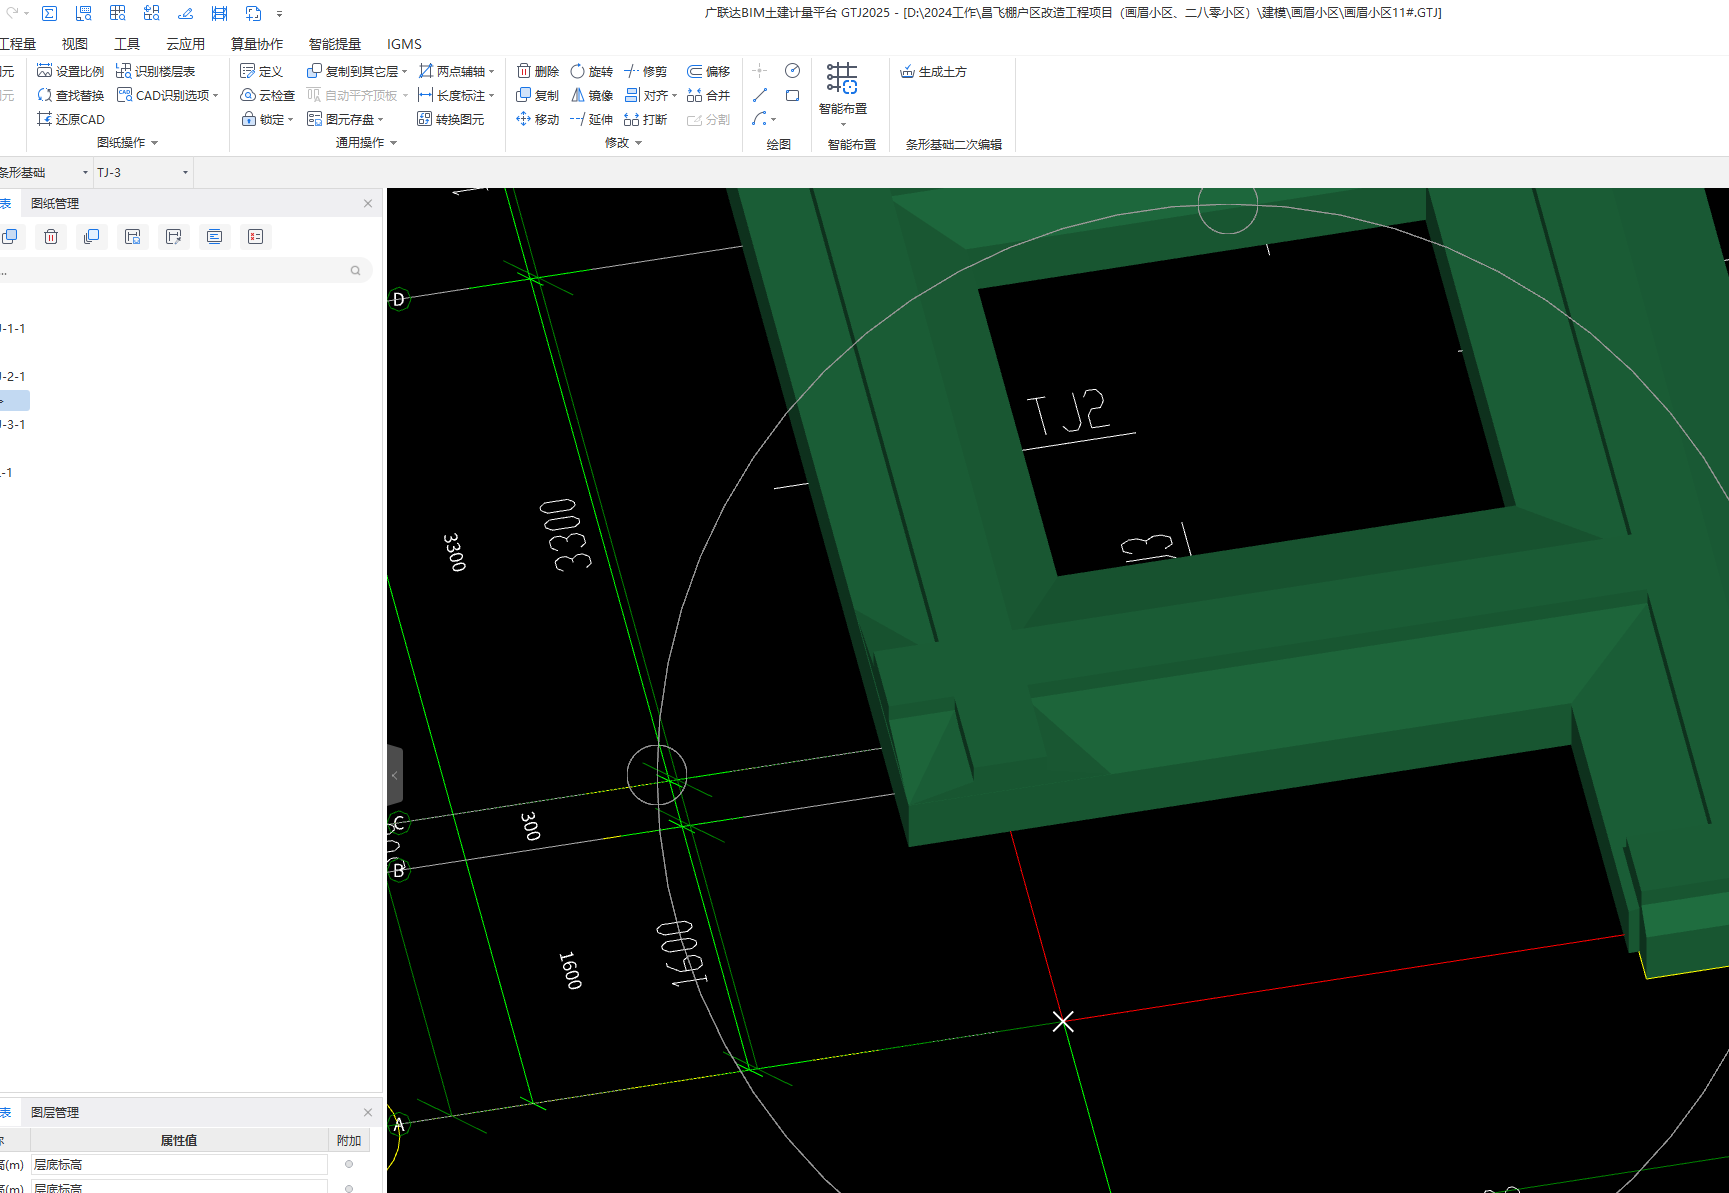
Task: Click the edit pencil icon in quick access toolbar
Action: click(185, 13)
